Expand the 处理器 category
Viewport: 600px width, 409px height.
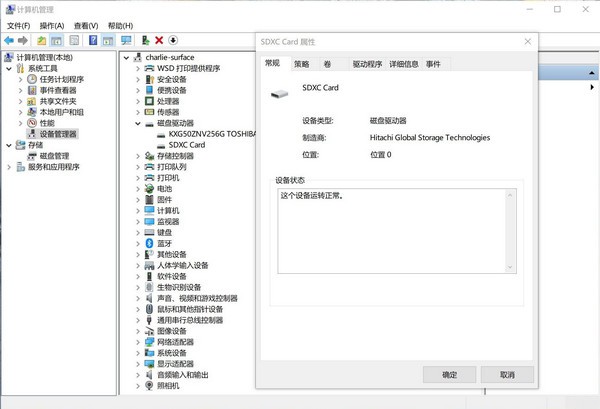pos(138,101)
